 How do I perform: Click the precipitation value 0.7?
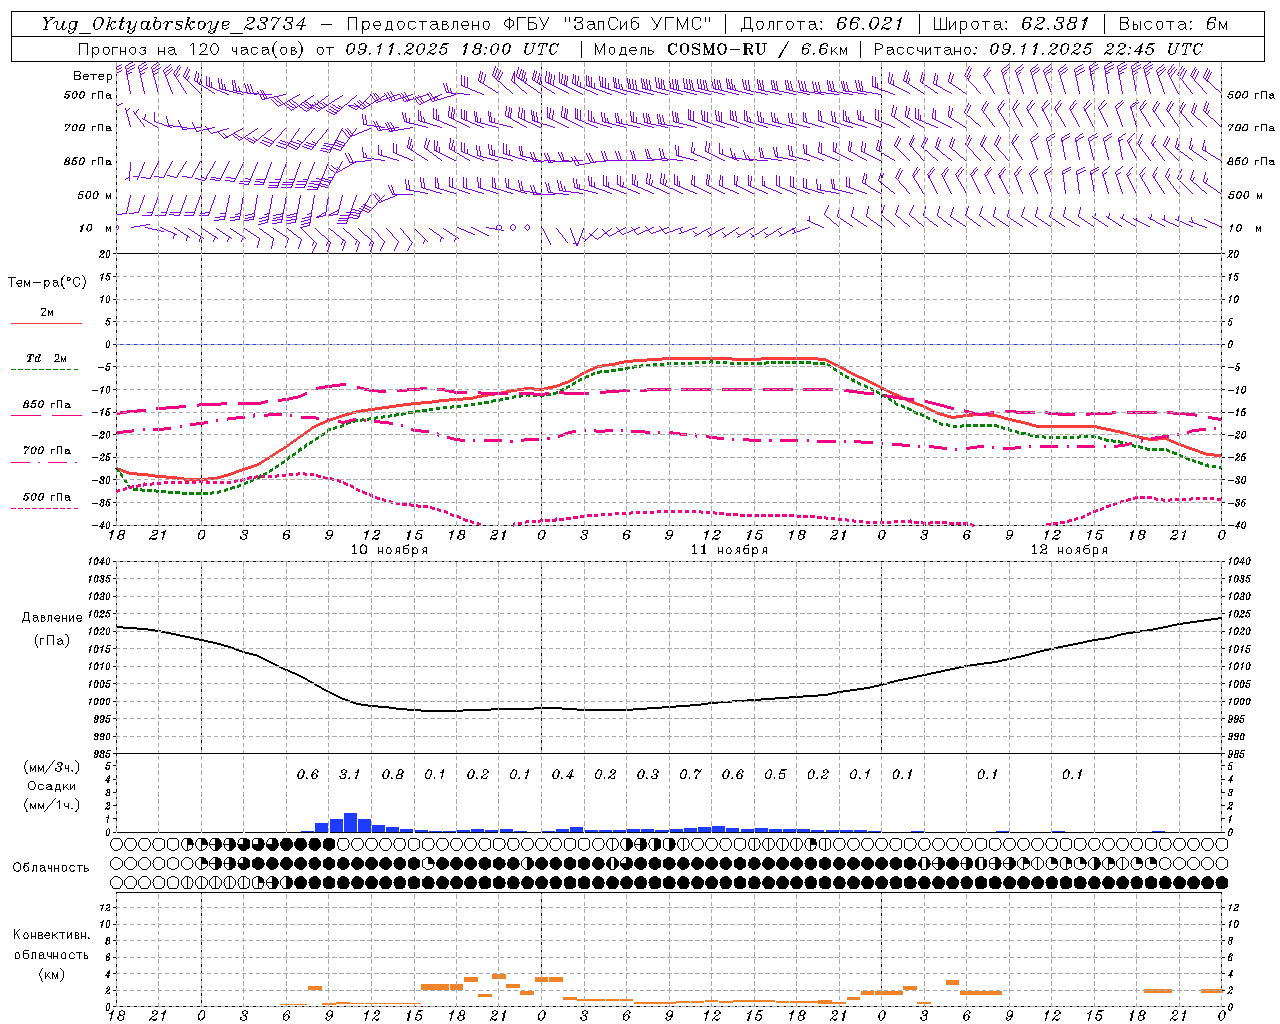690,774
